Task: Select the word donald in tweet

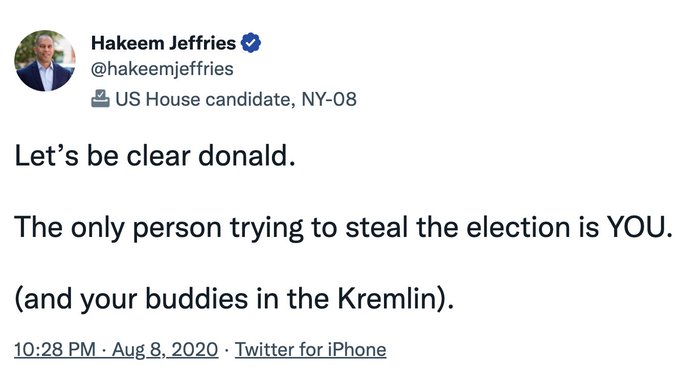Action: (244, 155)
